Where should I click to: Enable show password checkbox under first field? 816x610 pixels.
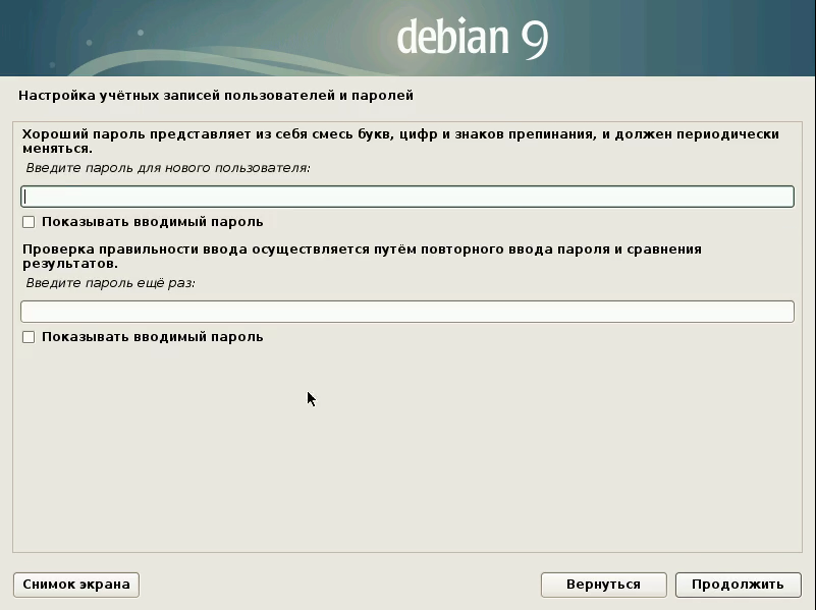(x=29, y=222)
